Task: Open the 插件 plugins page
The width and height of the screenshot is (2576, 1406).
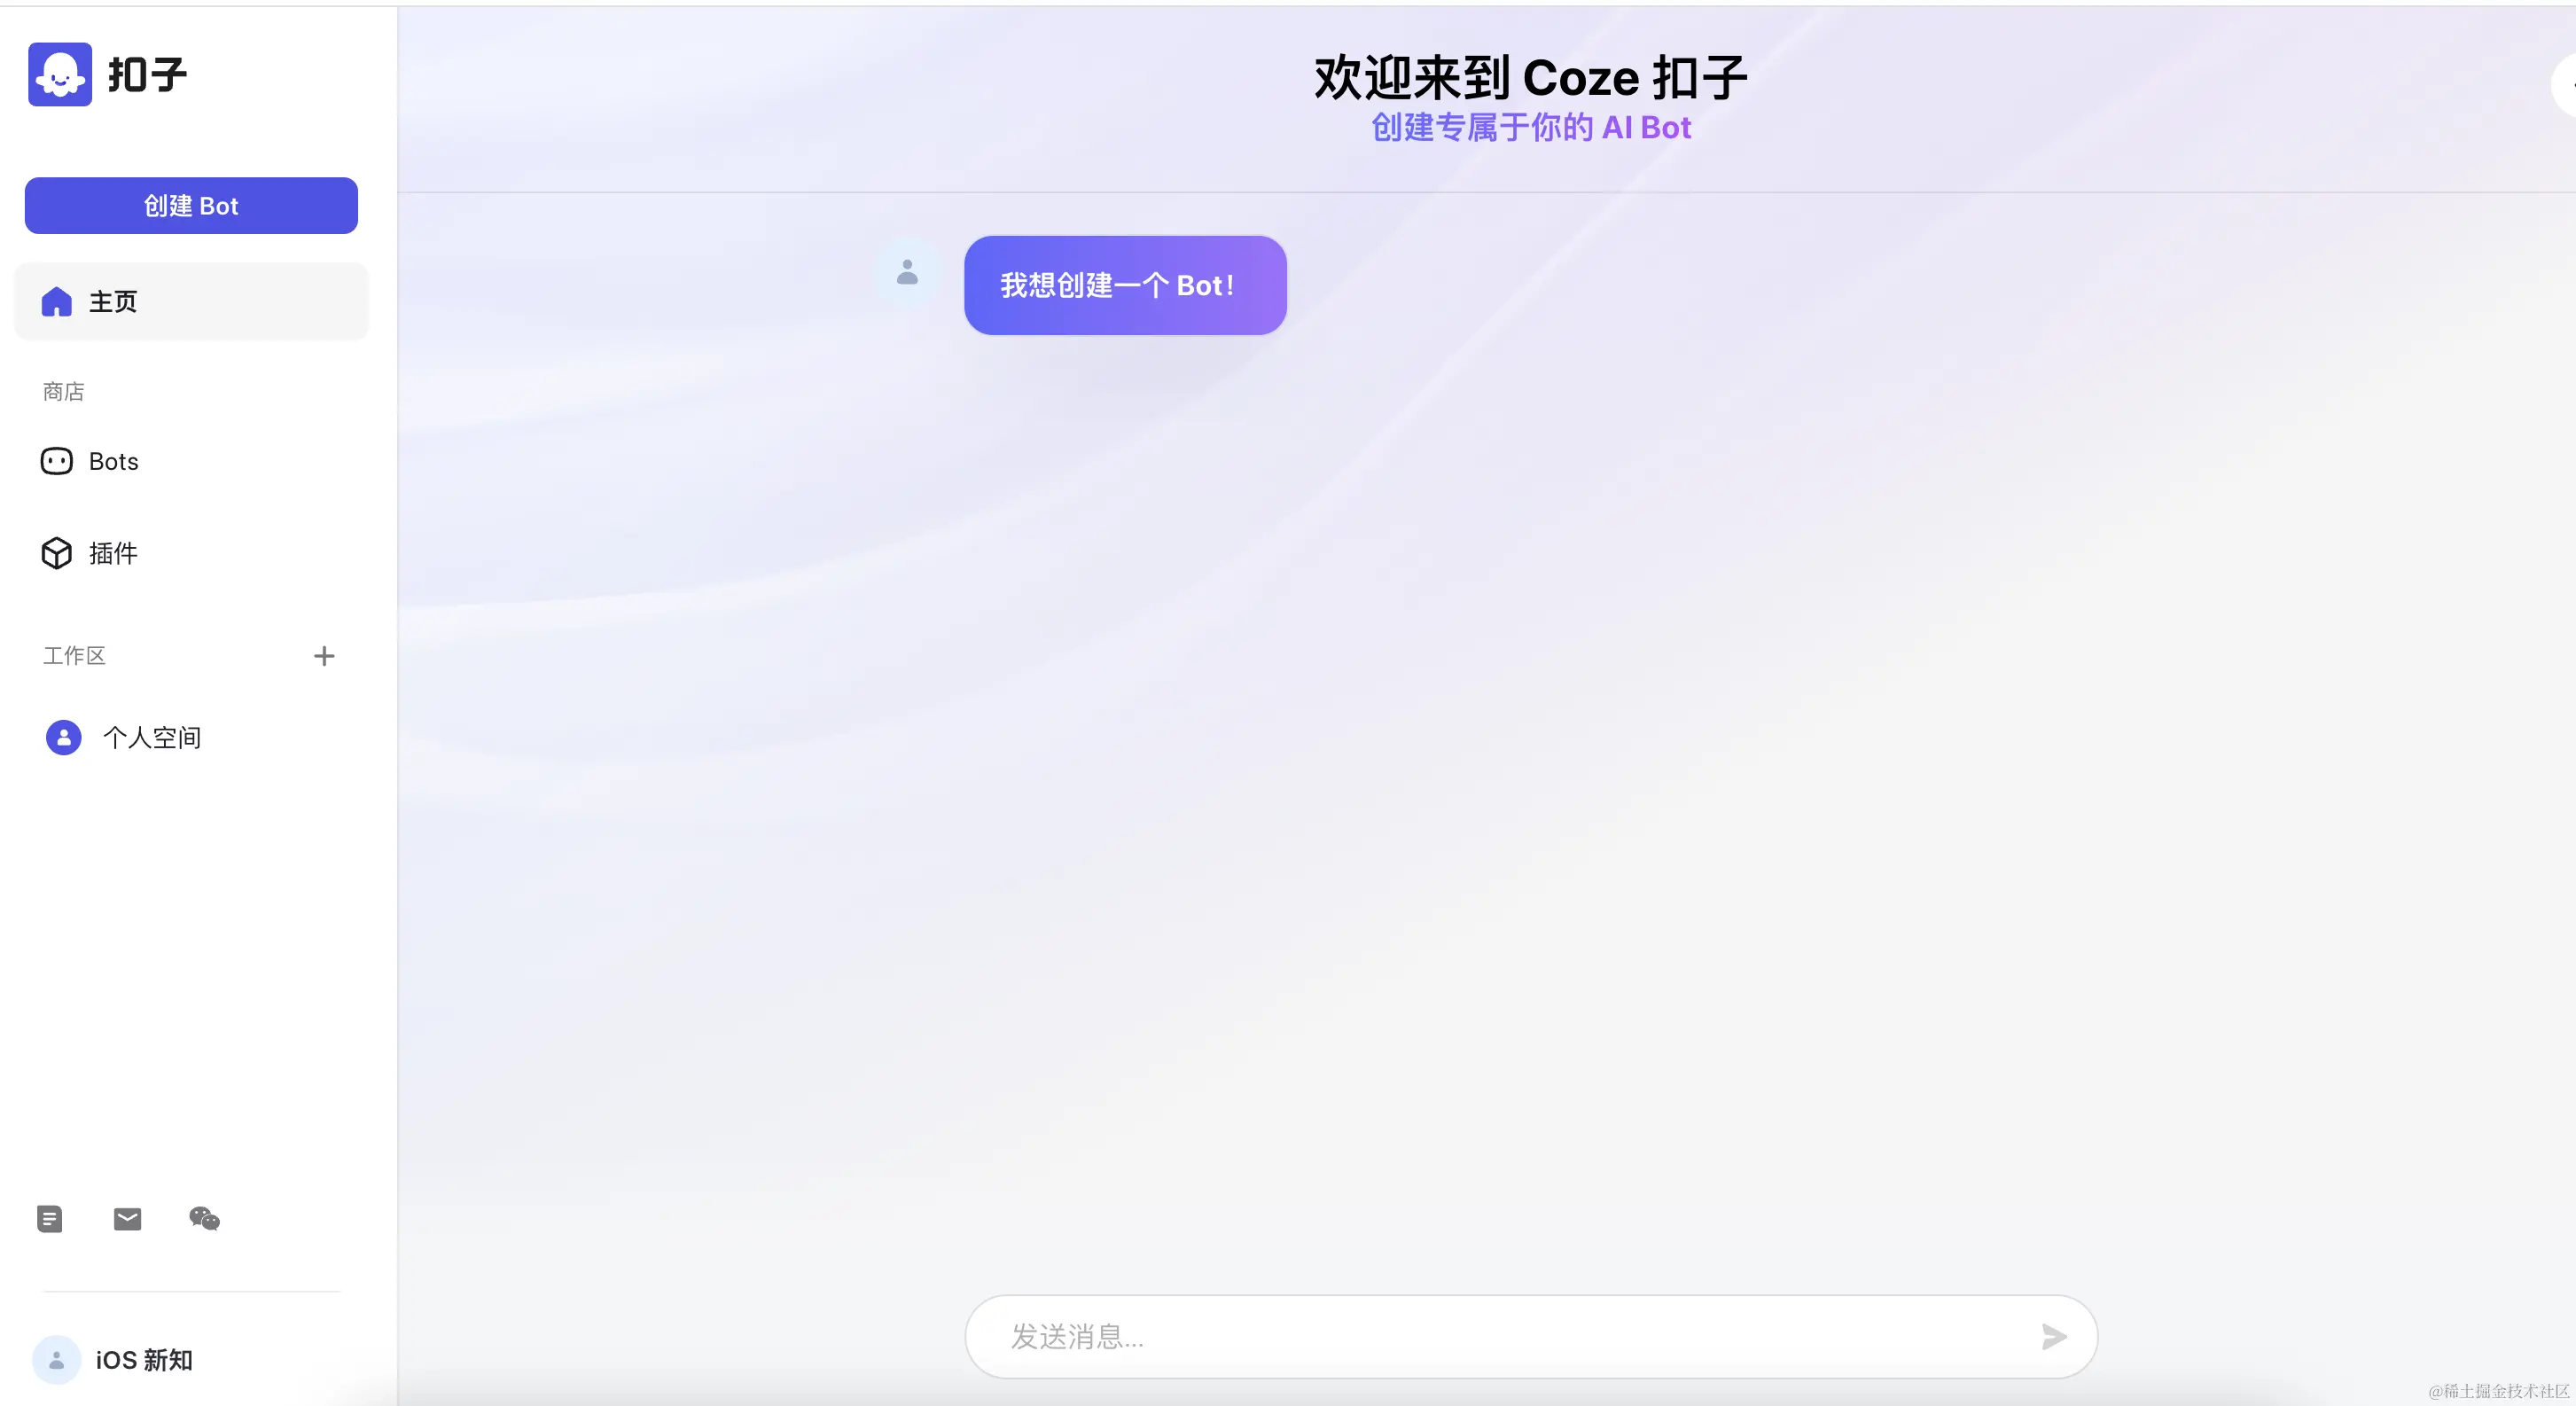Action: (x=113, y=553)
